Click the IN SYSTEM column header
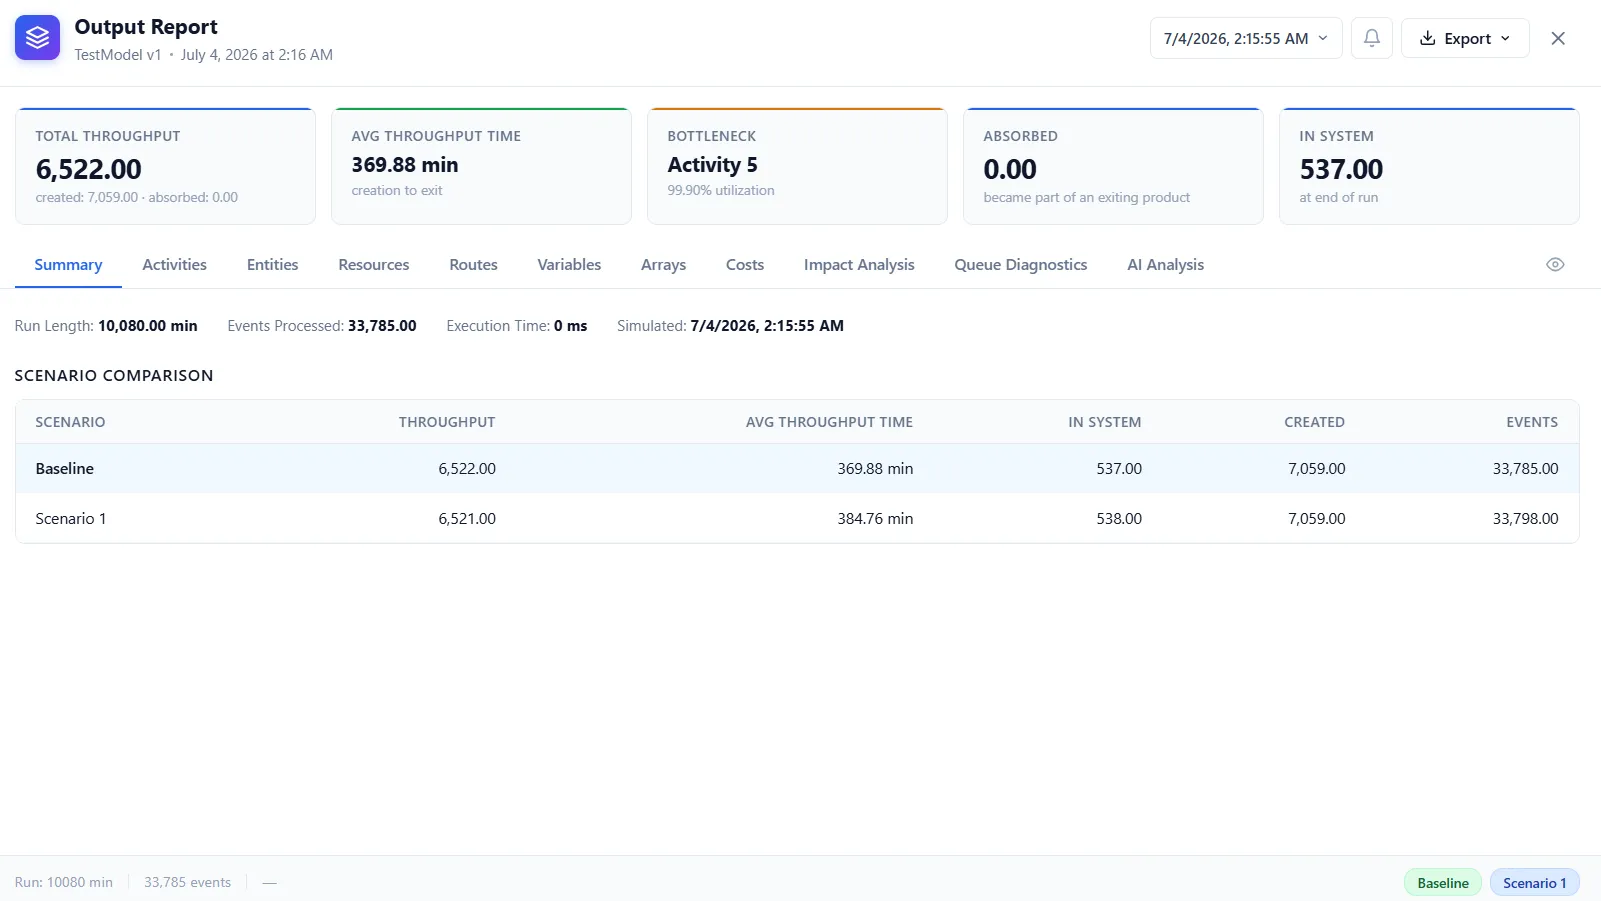The image size is (1601, 901). click(x=1104, y=422)
